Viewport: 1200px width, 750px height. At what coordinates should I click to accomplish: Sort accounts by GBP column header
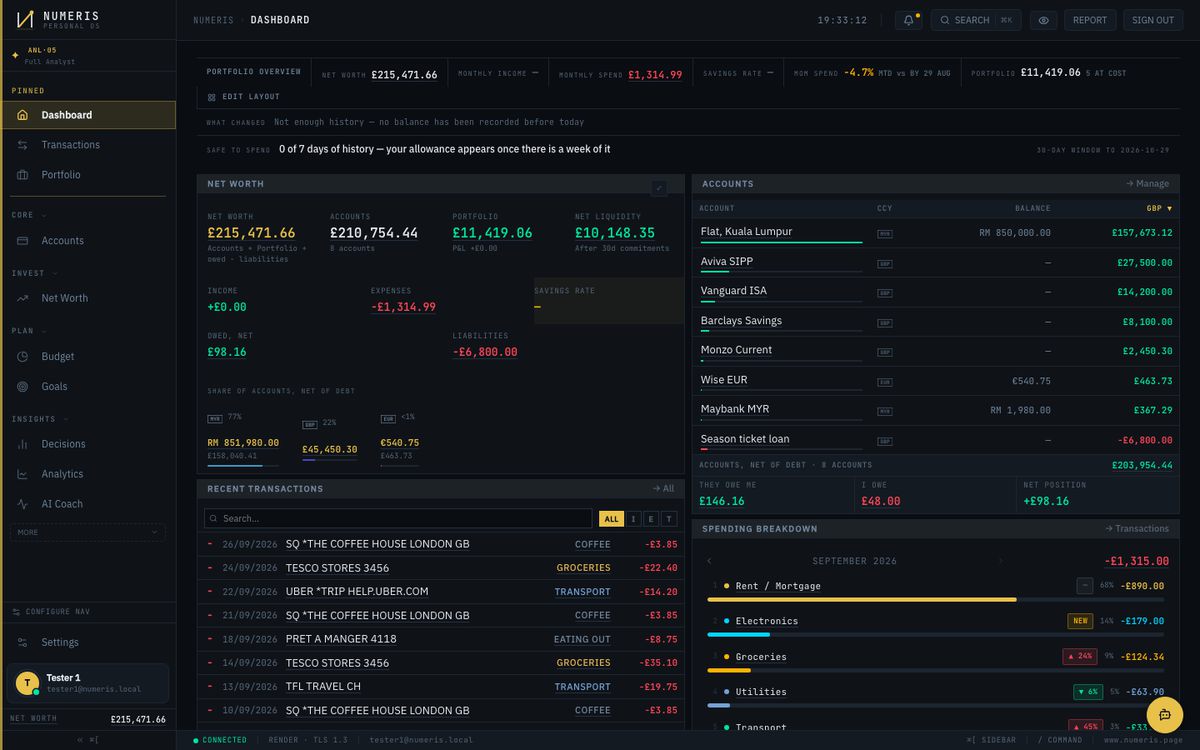point(1159,209)
